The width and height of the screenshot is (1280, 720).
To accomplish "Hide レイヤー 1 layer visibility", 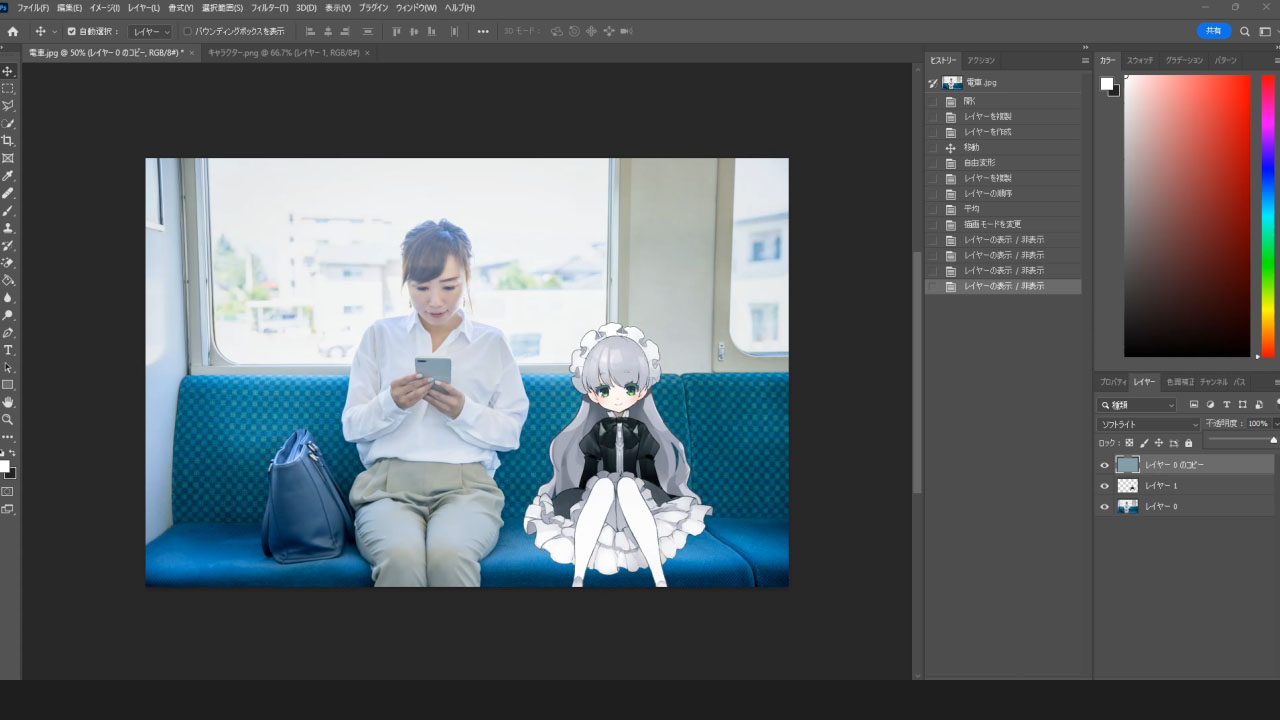I will point(1105,486).
